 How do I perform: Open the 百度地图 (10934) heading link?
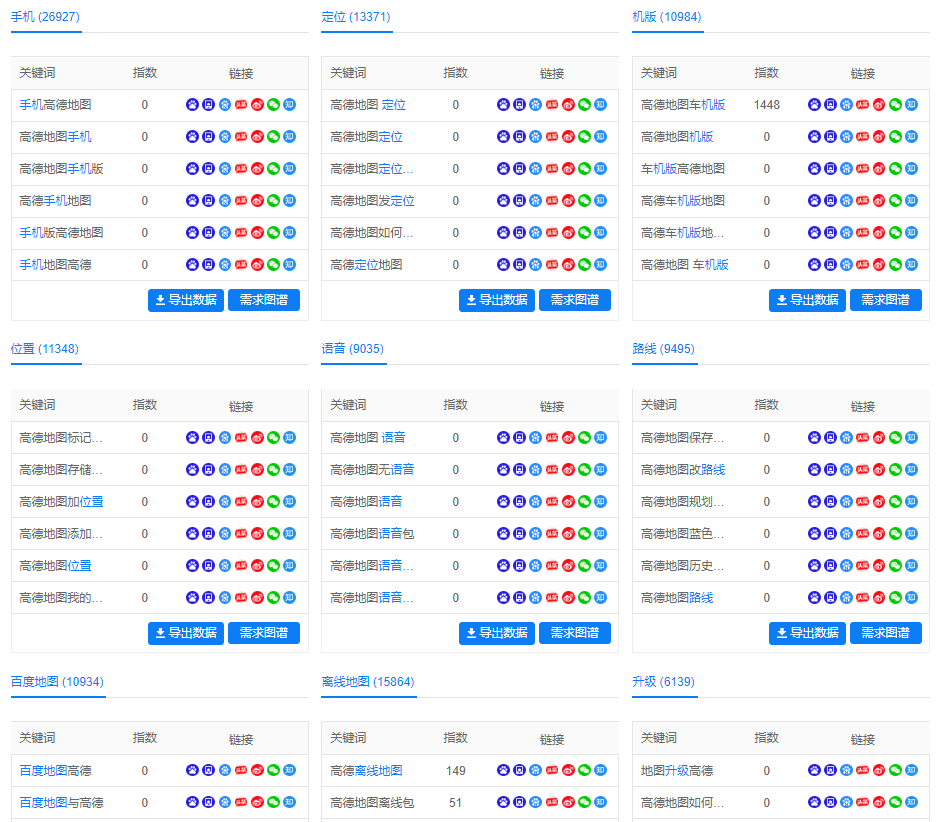click(57, 682)
